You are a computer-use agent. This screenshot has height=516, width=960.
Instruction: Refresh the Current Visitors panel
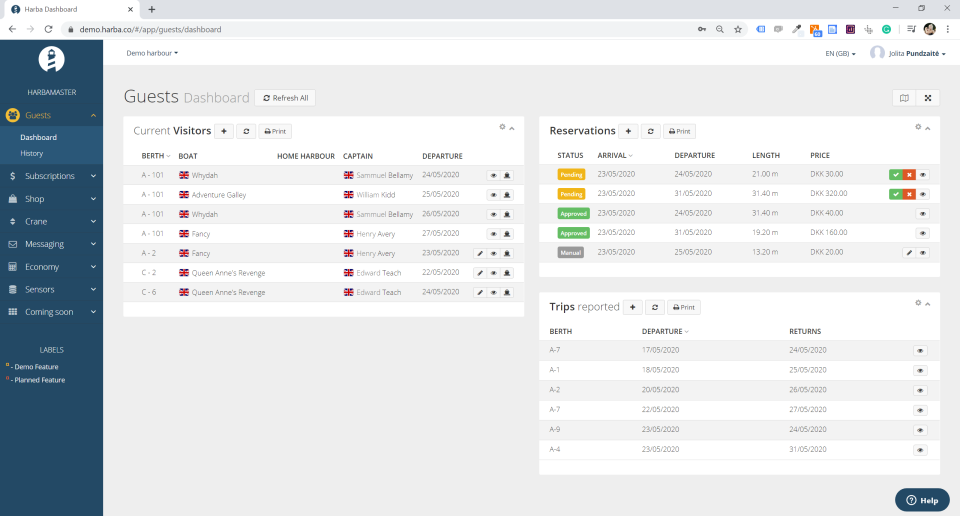pos(246,131)
